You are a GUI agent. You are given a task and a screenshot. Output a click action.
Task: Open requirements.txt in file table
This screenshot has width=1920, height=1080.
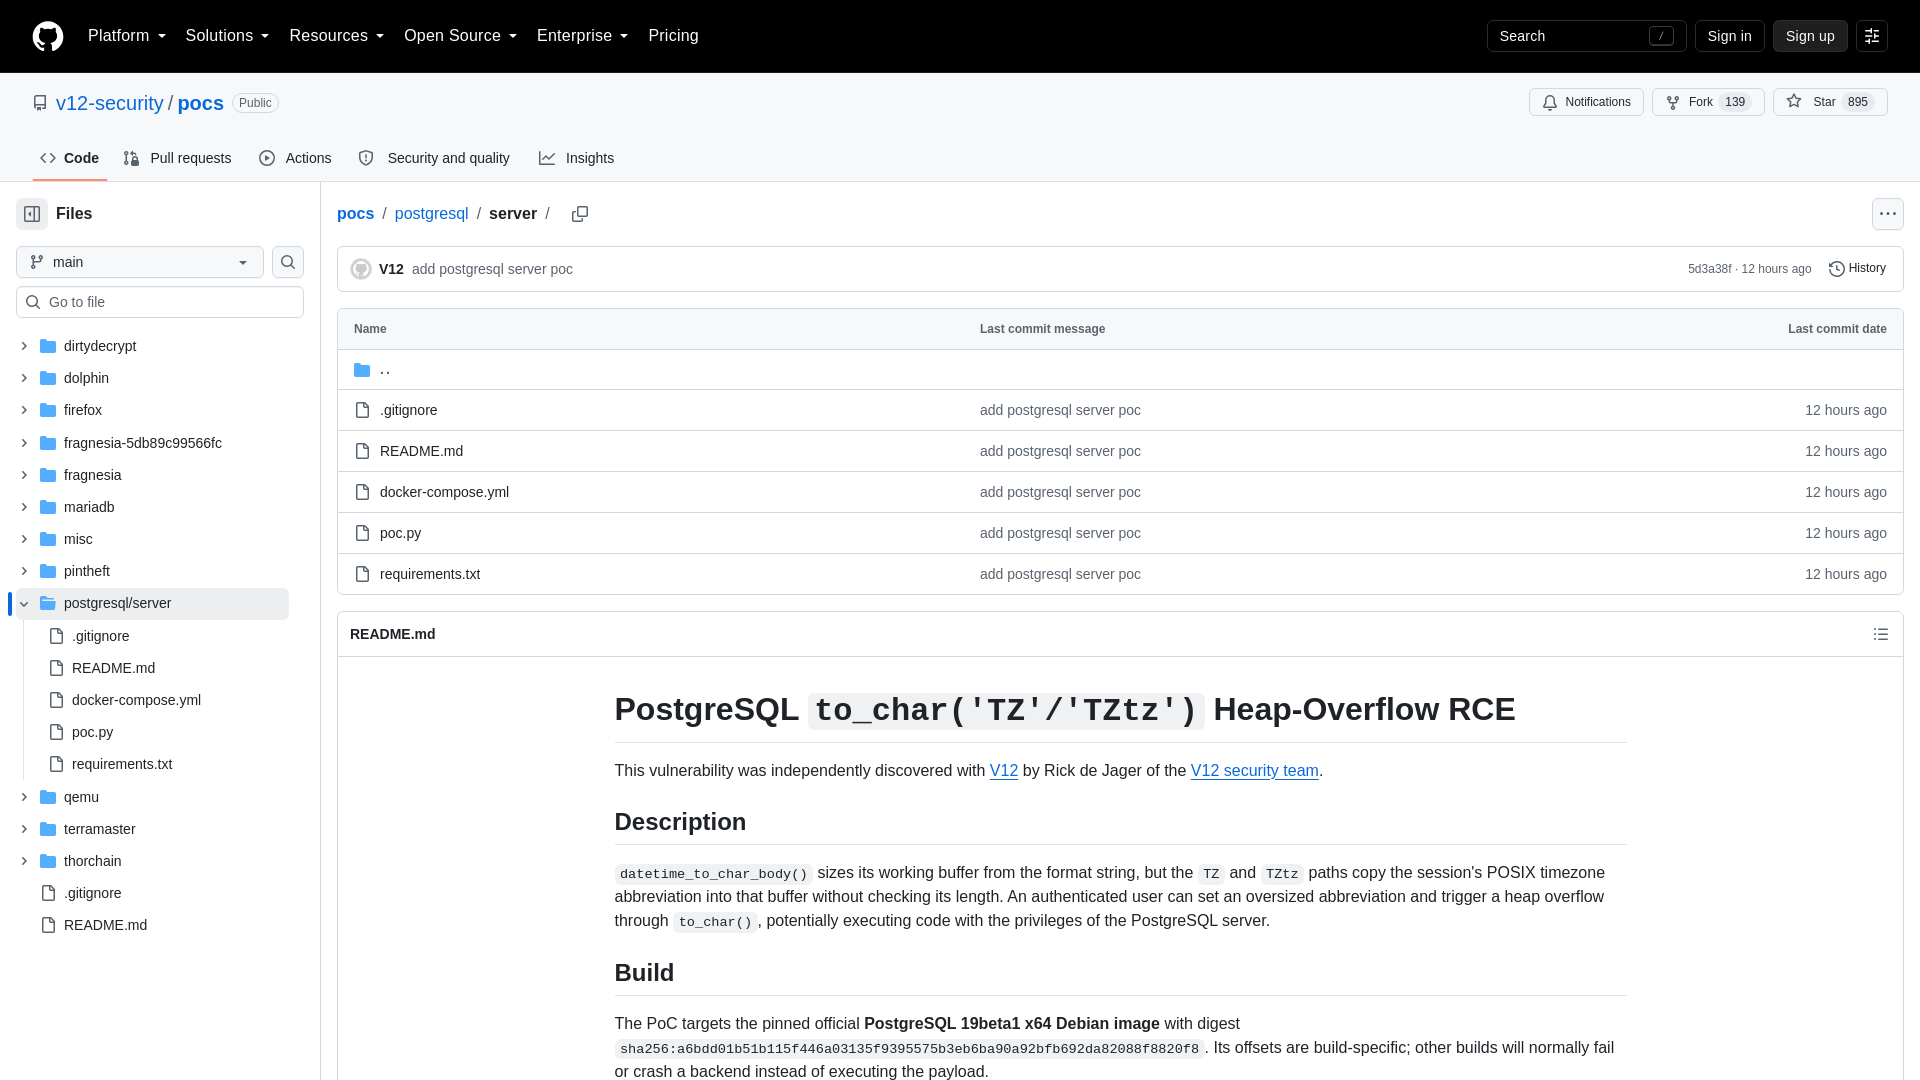tap(430, 574)
